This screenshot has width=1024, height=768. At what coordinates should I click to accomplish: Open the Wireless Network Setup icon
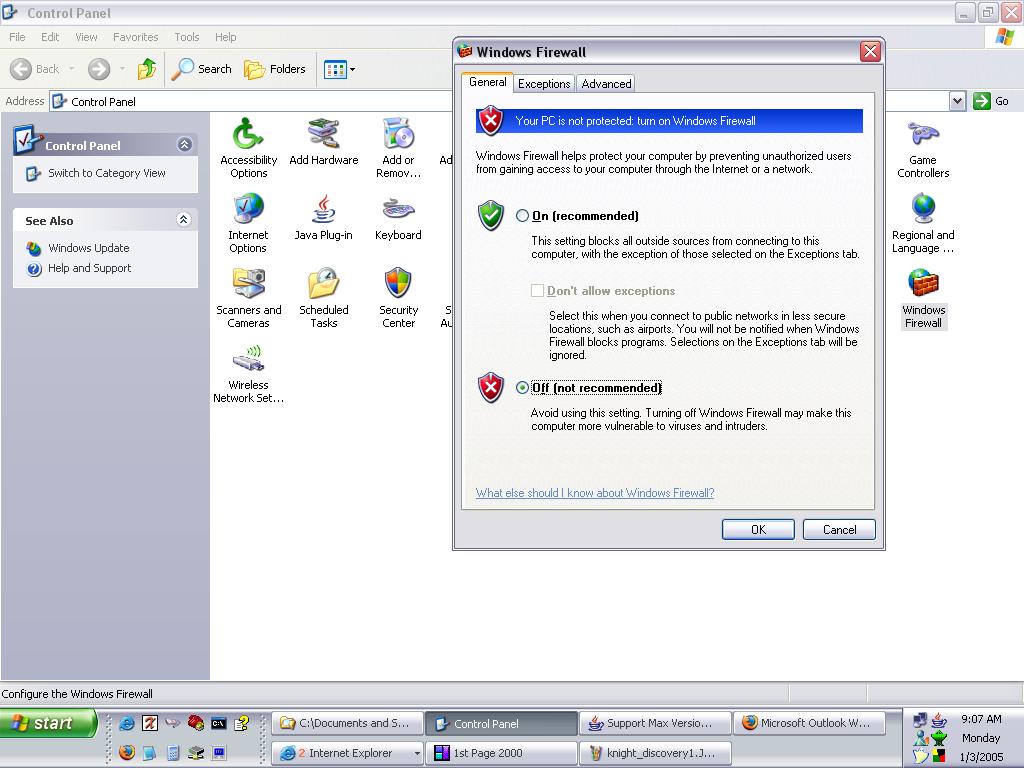[248, 360]
